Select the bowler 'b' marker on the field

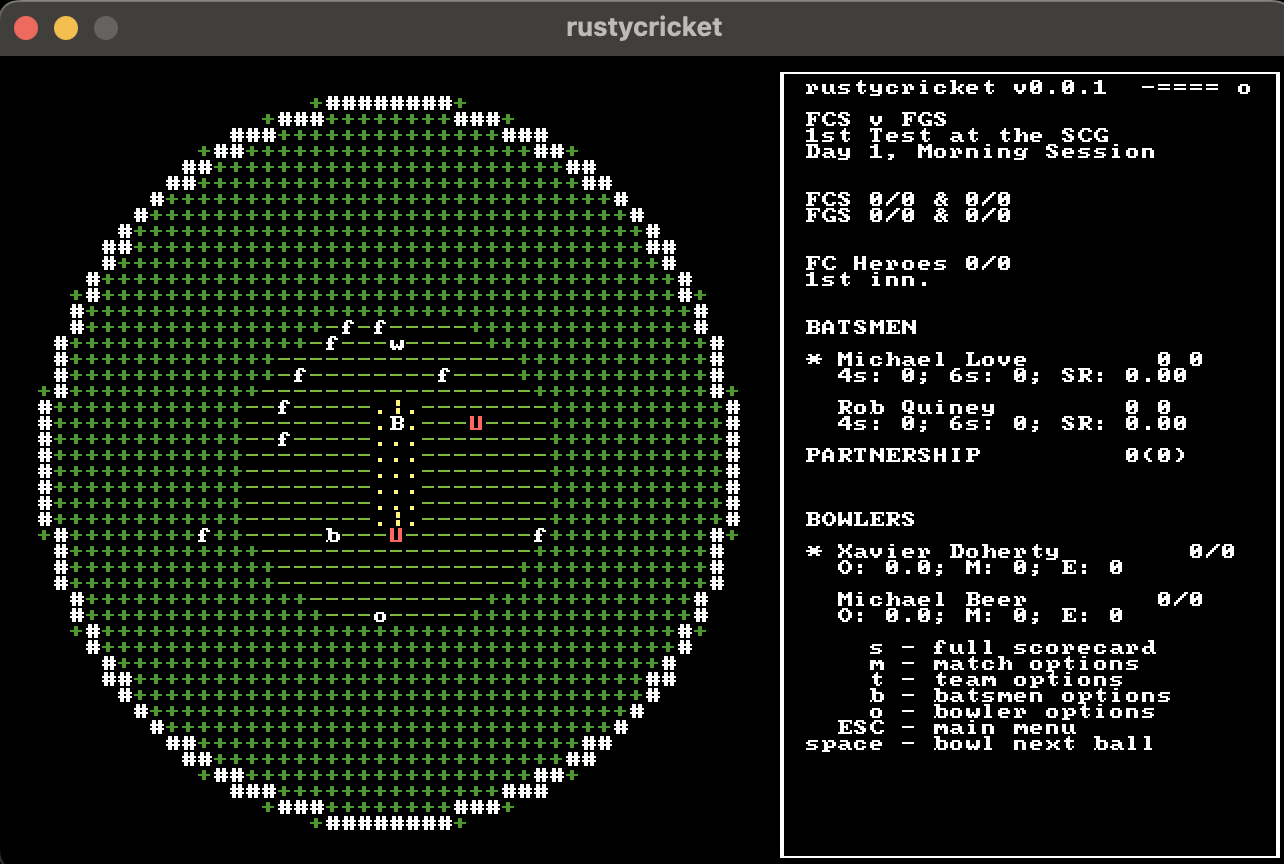coord(333,536)
